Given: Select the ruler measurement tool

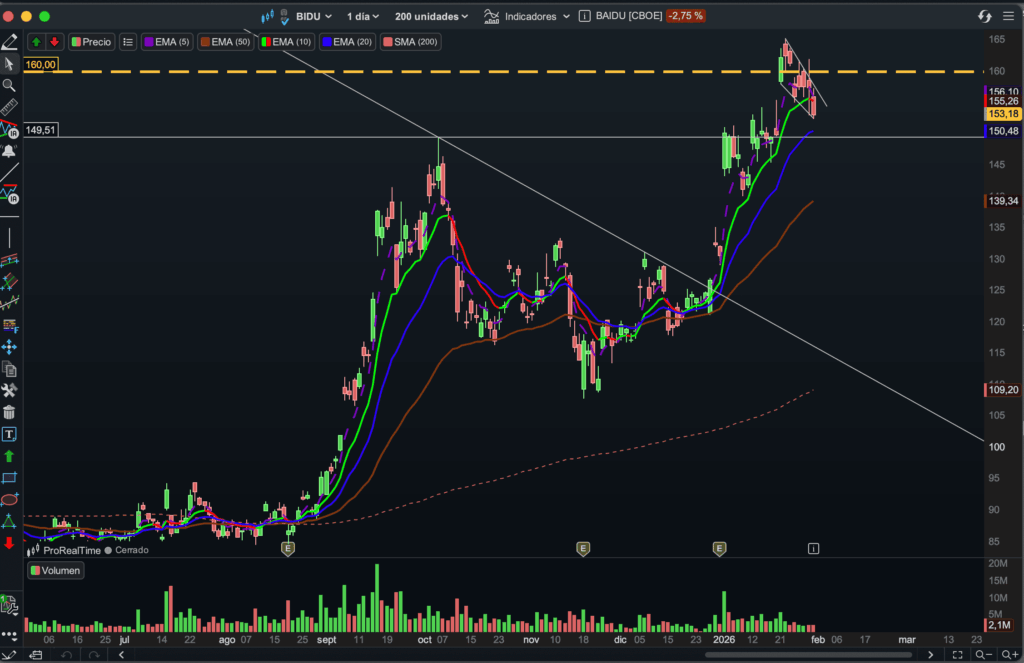Looking at the screenshot, I should [9, 107].
